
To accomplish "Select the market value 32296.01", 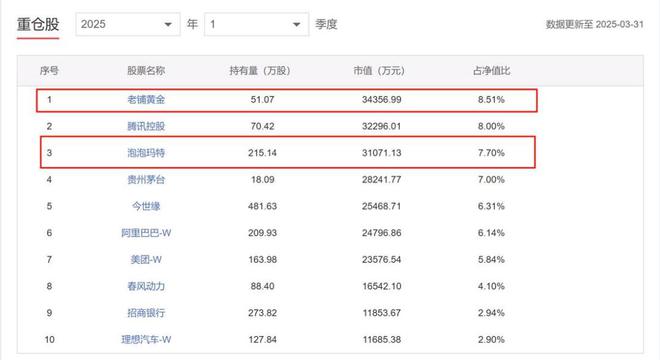I will coord(382,126).
